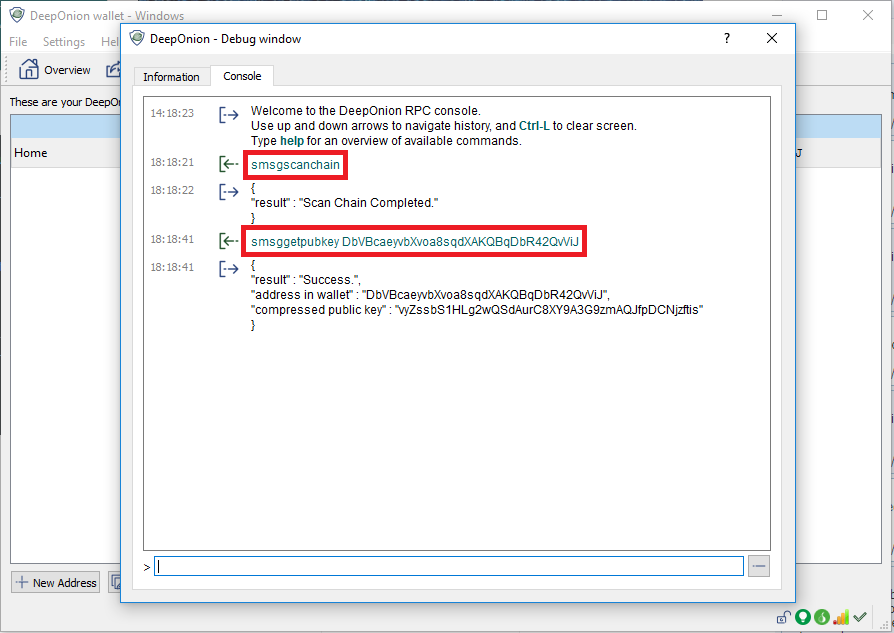Click the unlocked padlock wallet encryption icon
This screenshot has height=633, width=894.
783,617
